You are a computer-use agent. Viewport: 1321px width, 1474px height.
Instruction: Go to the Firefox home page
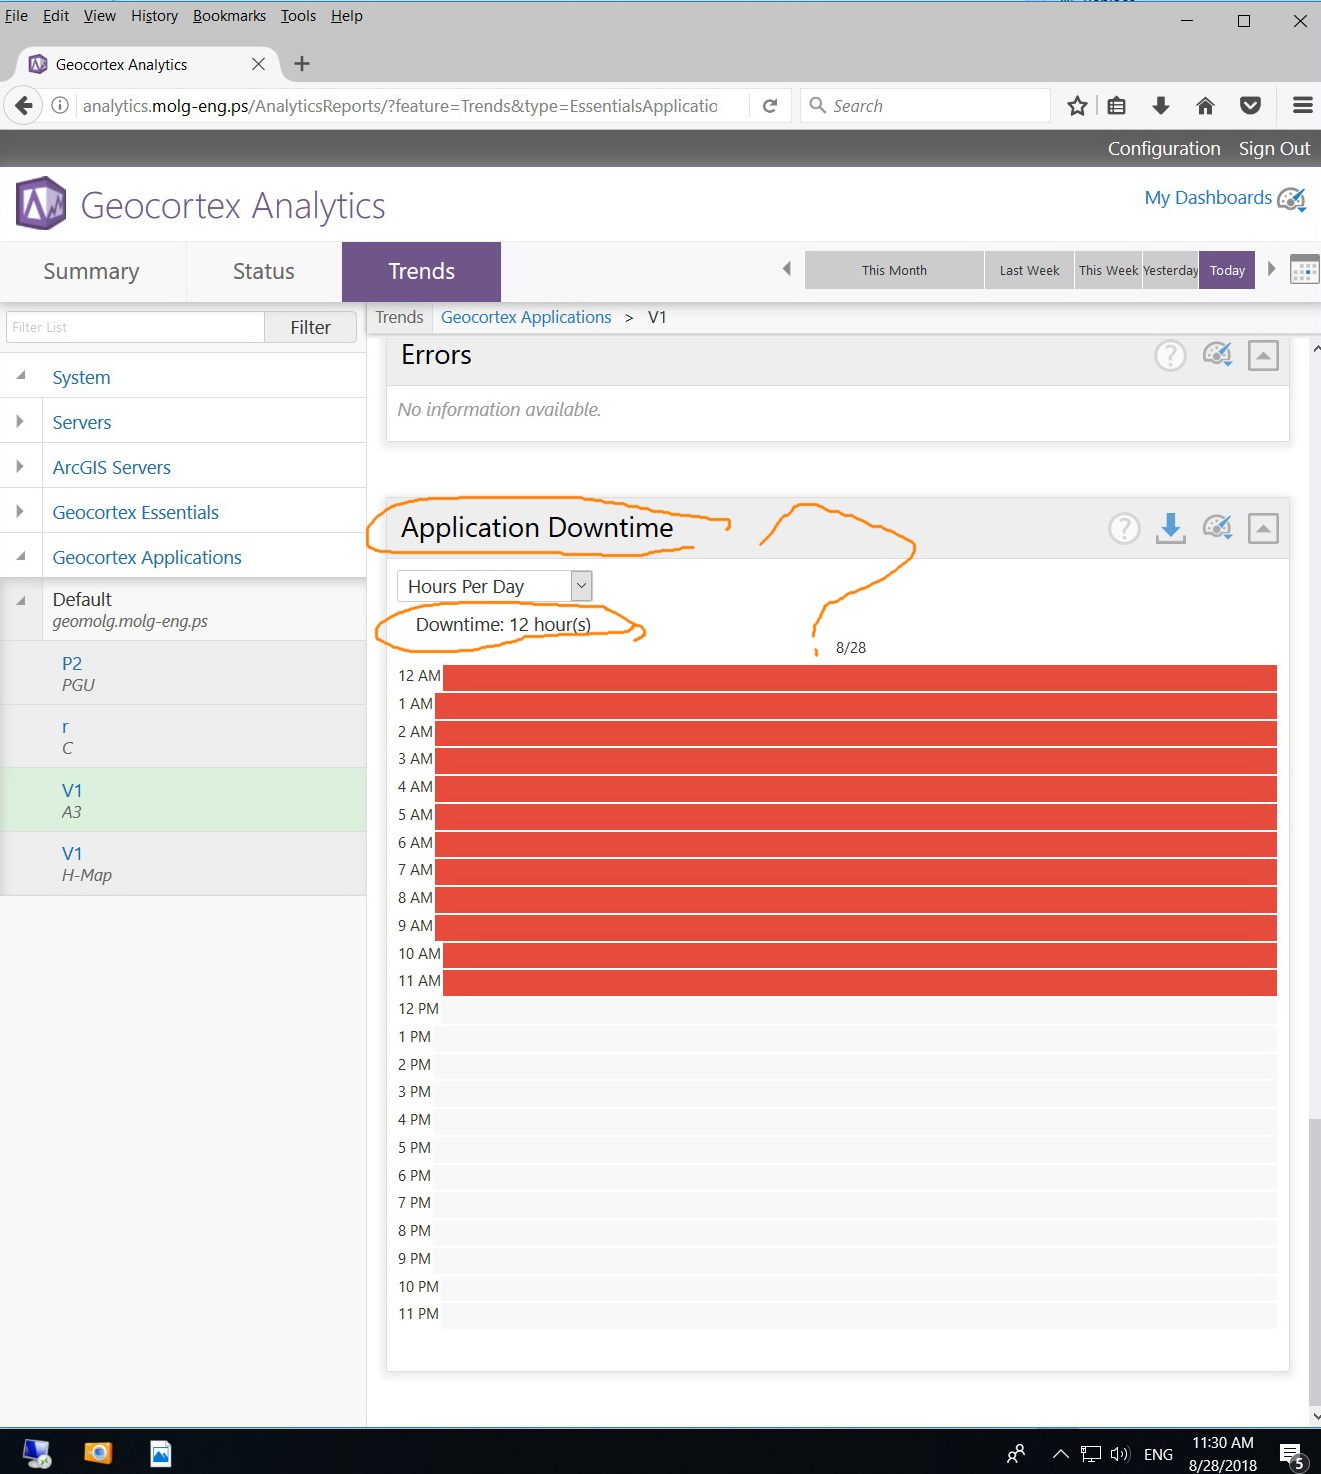(1205, 105)
